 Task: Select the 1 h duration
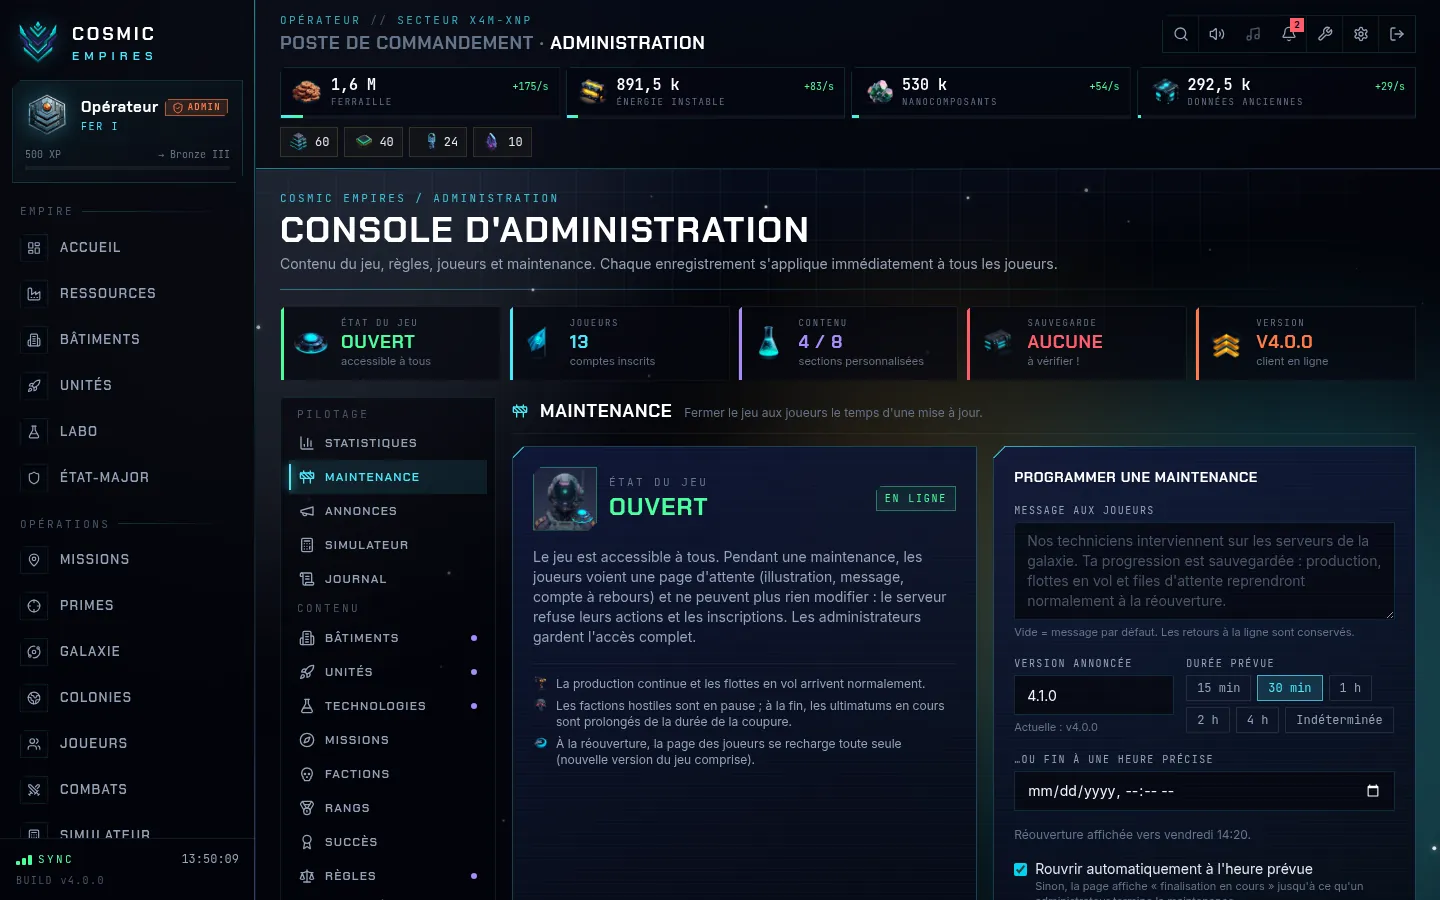pyautogui.click(x=1350, y=688)
